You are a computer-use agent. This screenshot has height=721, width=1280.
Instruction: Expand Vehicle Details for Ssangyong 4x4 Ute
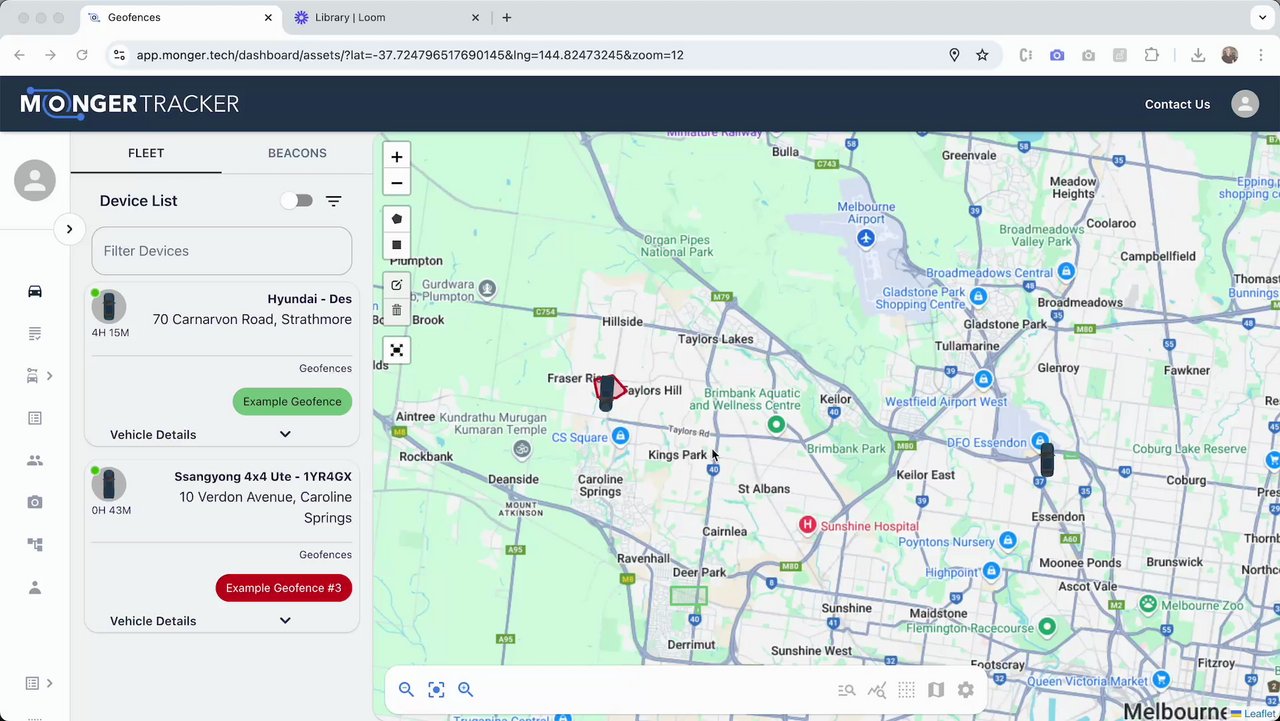285,621
